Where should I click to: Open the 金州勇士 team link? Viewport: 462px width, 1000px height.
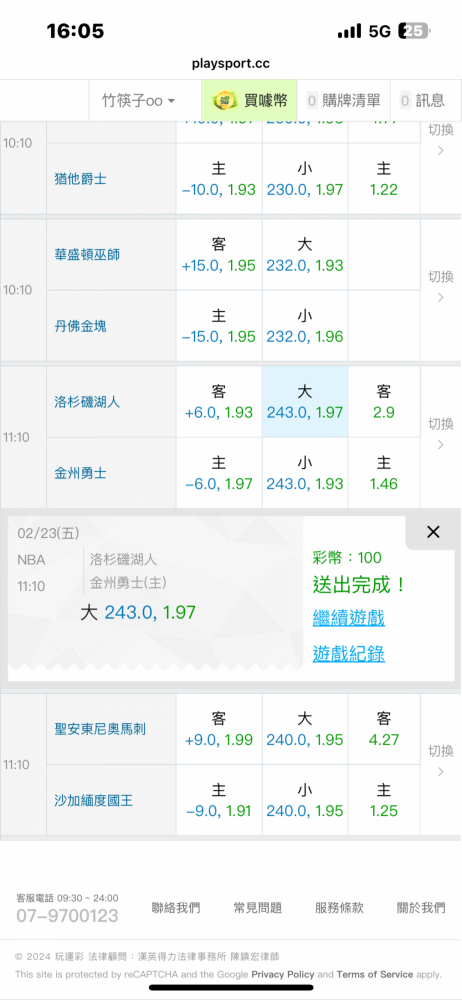tap(80, 473)
